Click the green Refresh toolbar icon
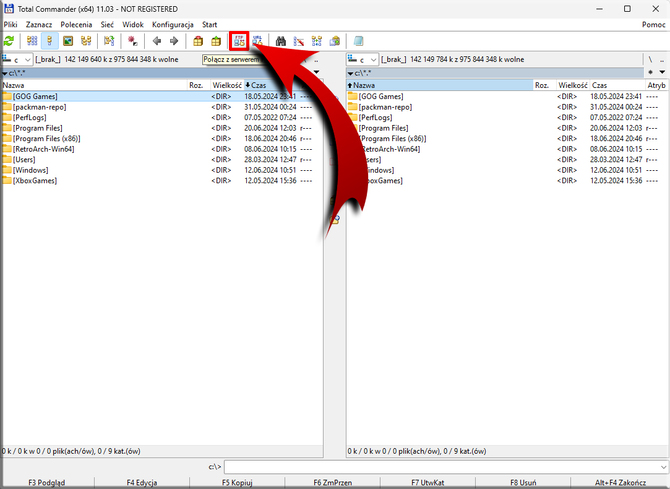The height and width of the screenshot is (489, 670). coord(9,41)
